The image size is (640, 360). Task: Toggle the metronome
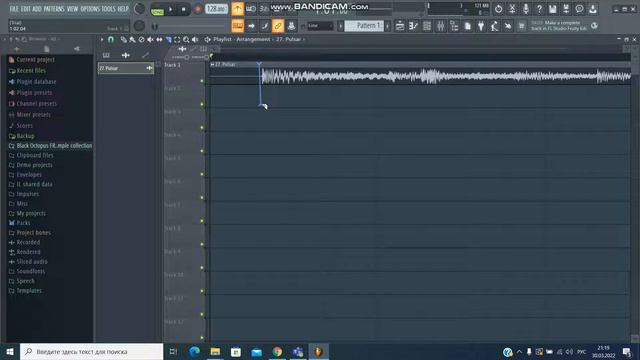pos(238,9)
